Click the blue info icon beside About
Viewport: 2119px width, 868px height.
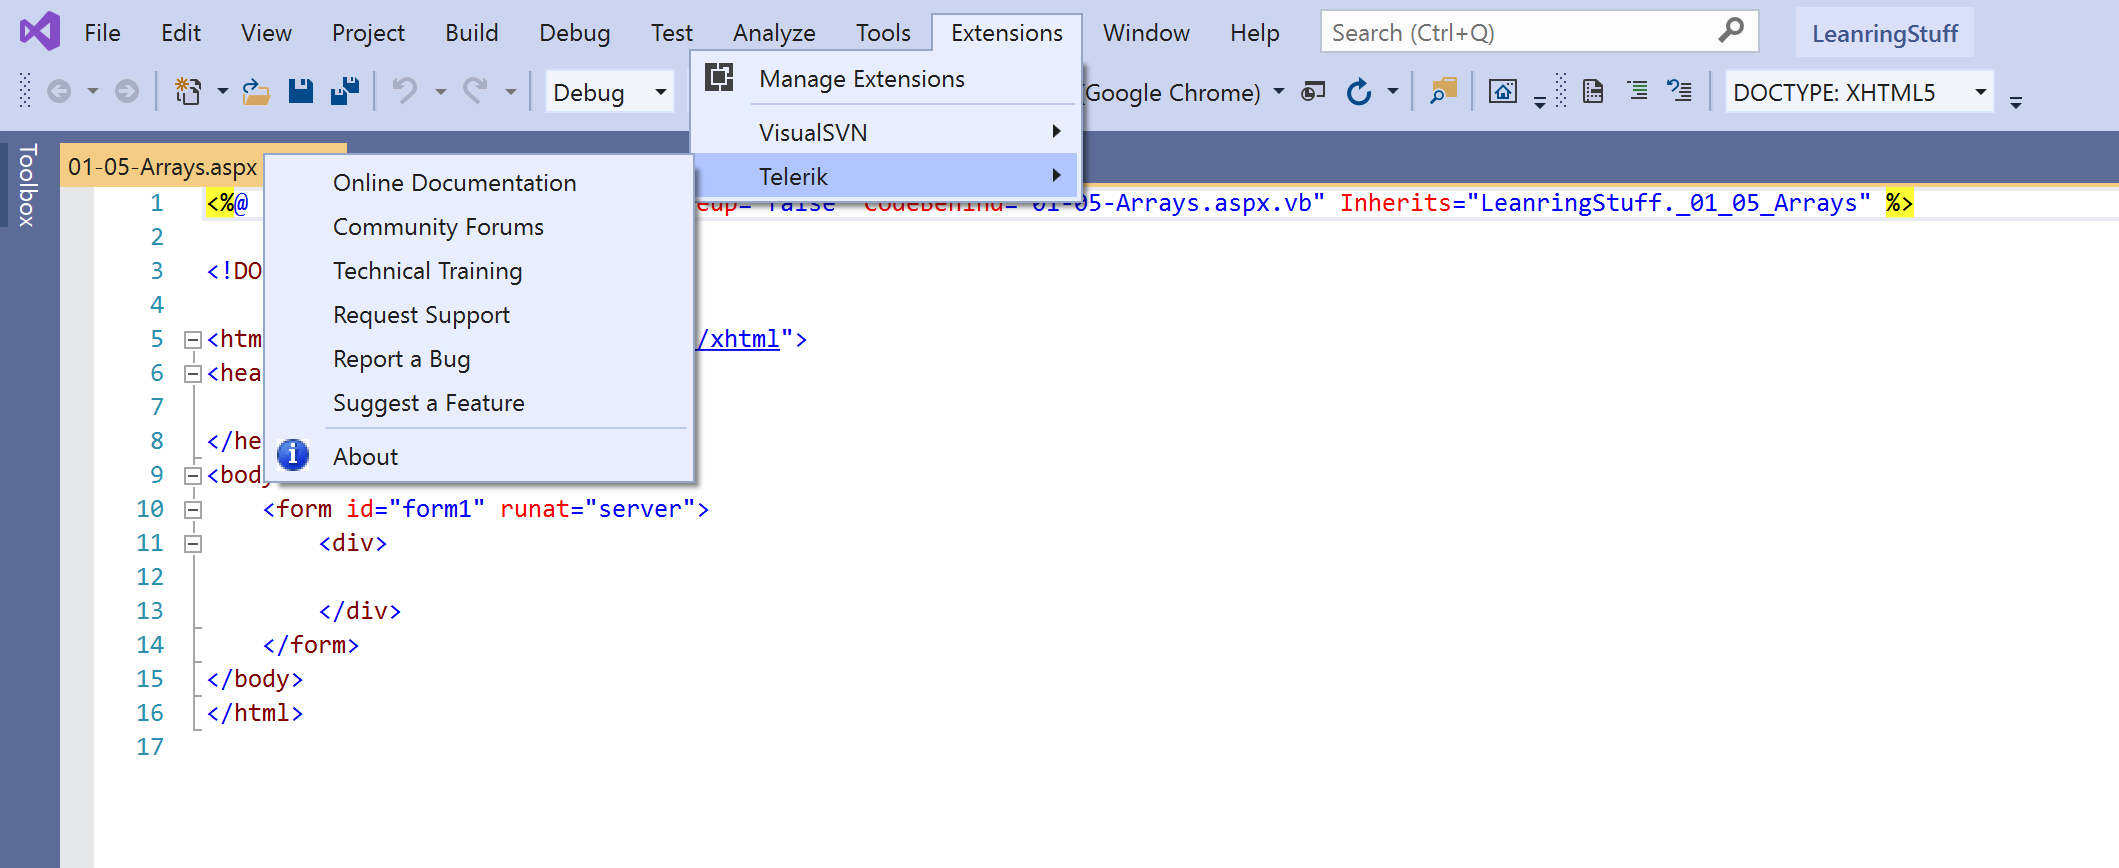(293, 455)
